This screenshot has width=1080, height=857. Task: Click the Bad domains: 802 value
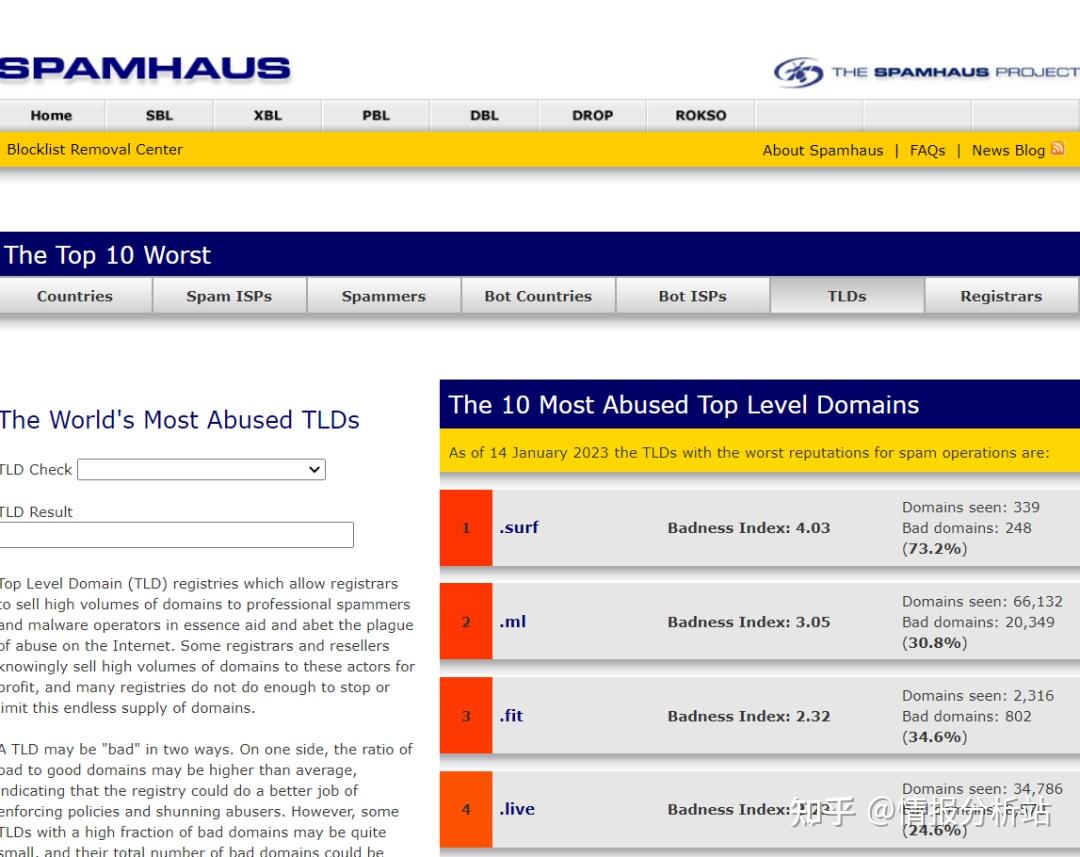tap(966, 716)
